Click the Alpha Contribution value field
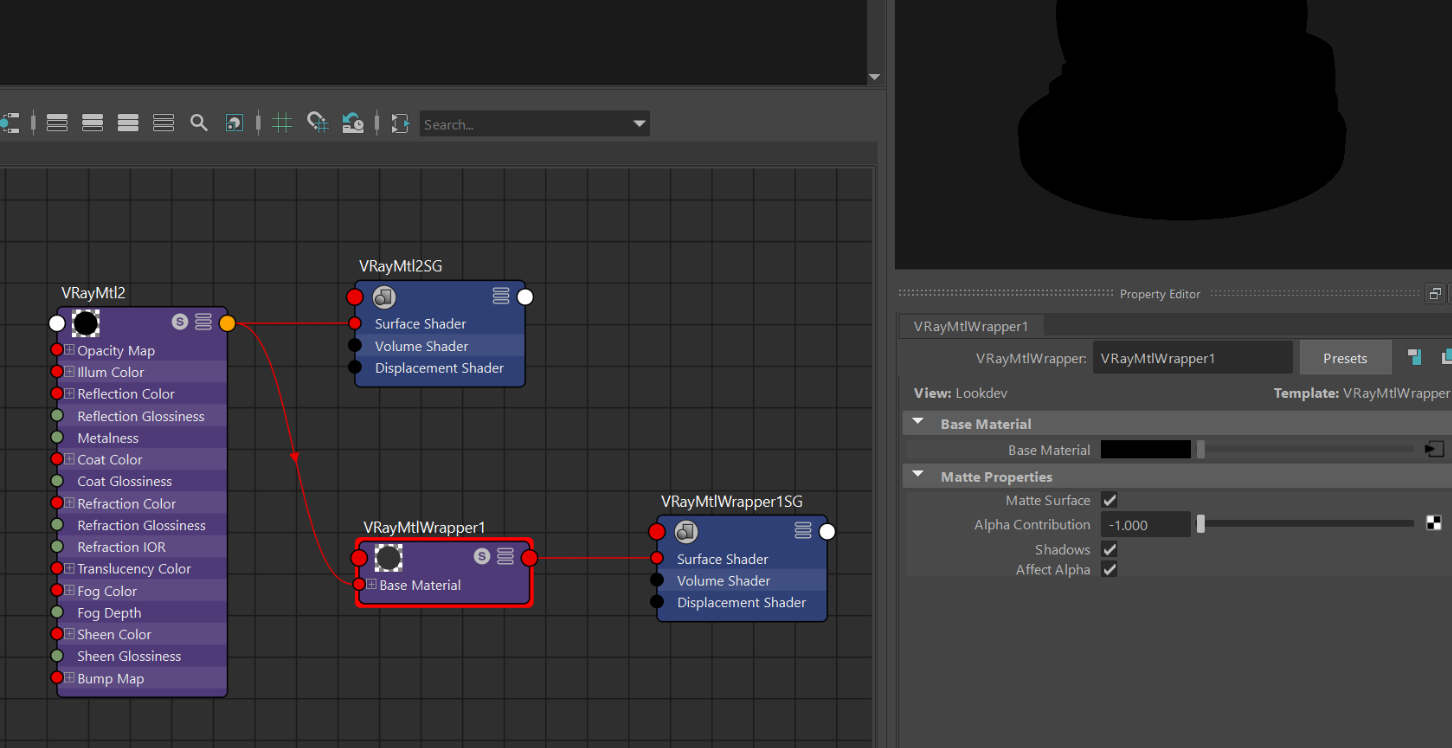This screenshot has height=748, width=1452. coord(1146,524)
